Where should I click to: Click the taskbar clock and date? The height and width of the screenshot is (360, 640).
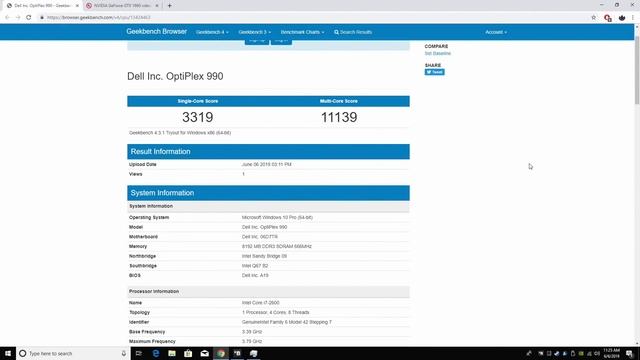pos(611,353)
